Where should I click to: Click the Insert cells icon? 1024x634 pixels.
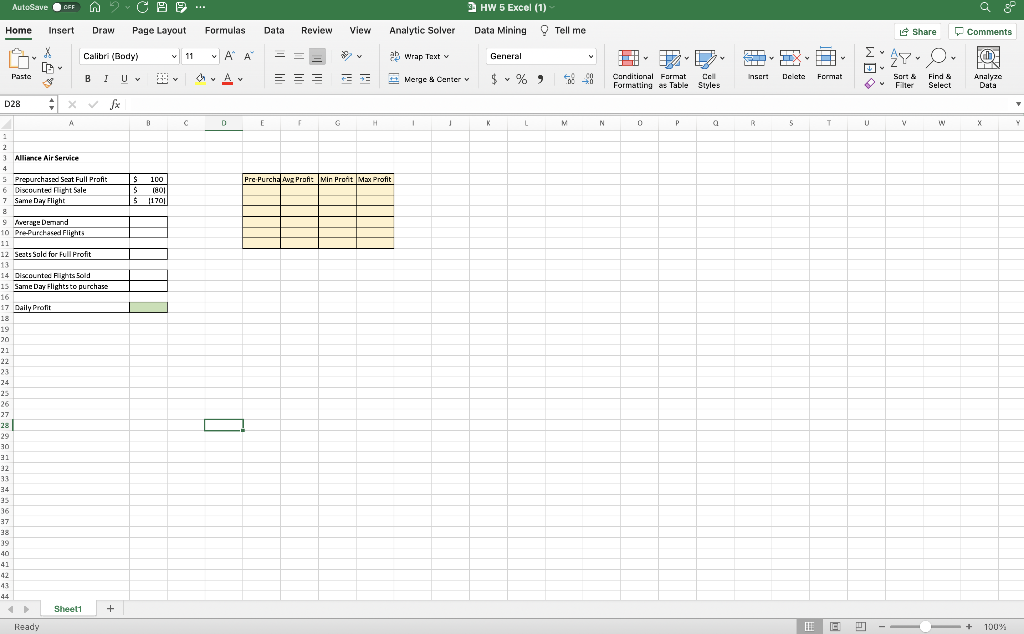(754, 59)
